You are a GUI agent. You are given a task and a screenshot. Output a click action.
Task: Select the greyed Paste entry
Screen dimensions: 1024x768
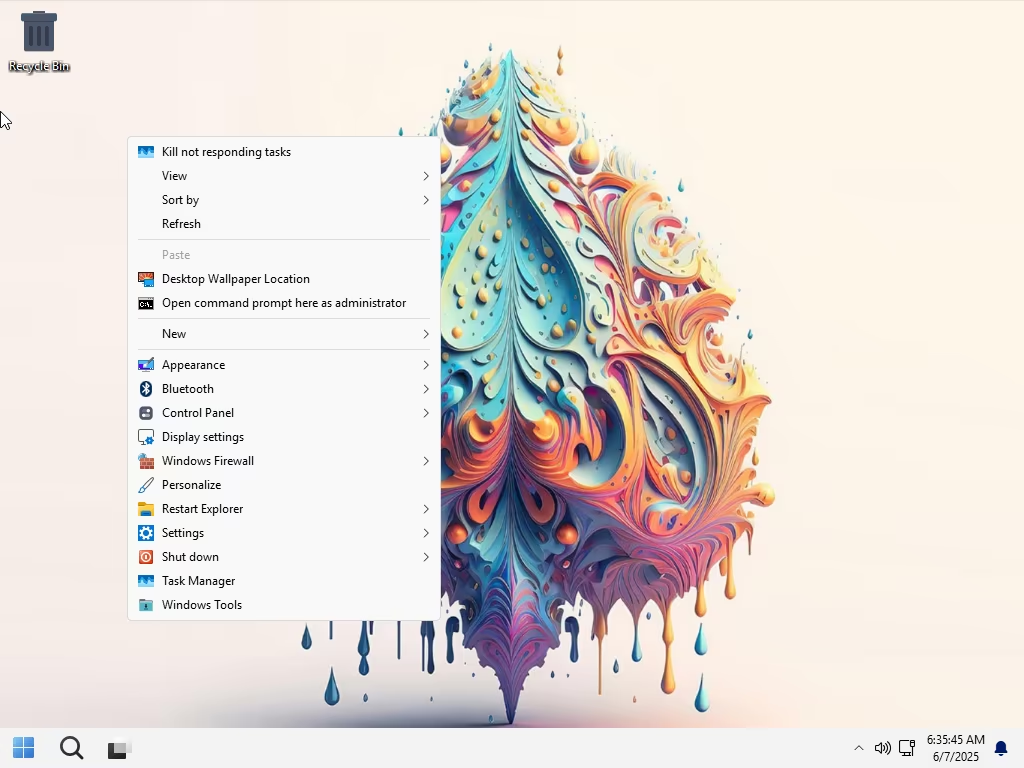(176, 255)
